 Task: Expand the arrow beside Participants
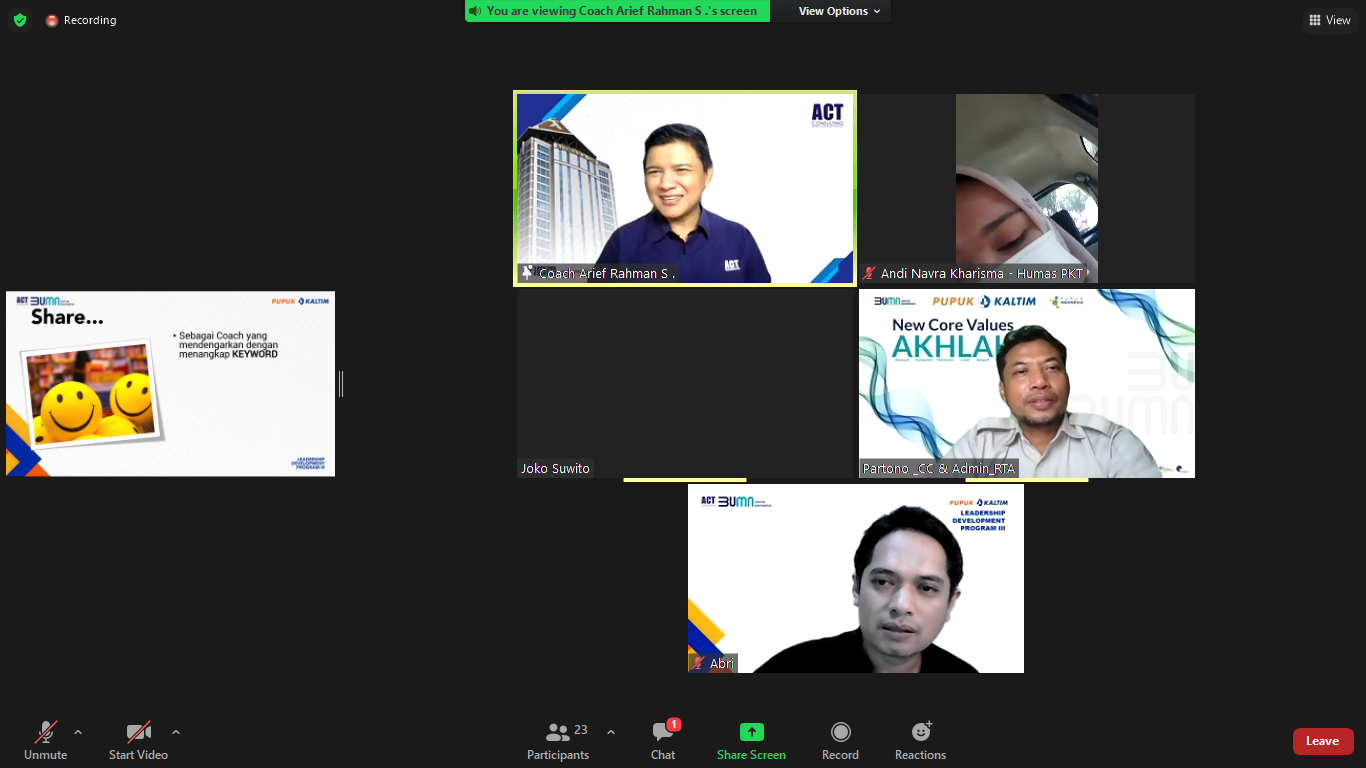[x=611, y=731]
